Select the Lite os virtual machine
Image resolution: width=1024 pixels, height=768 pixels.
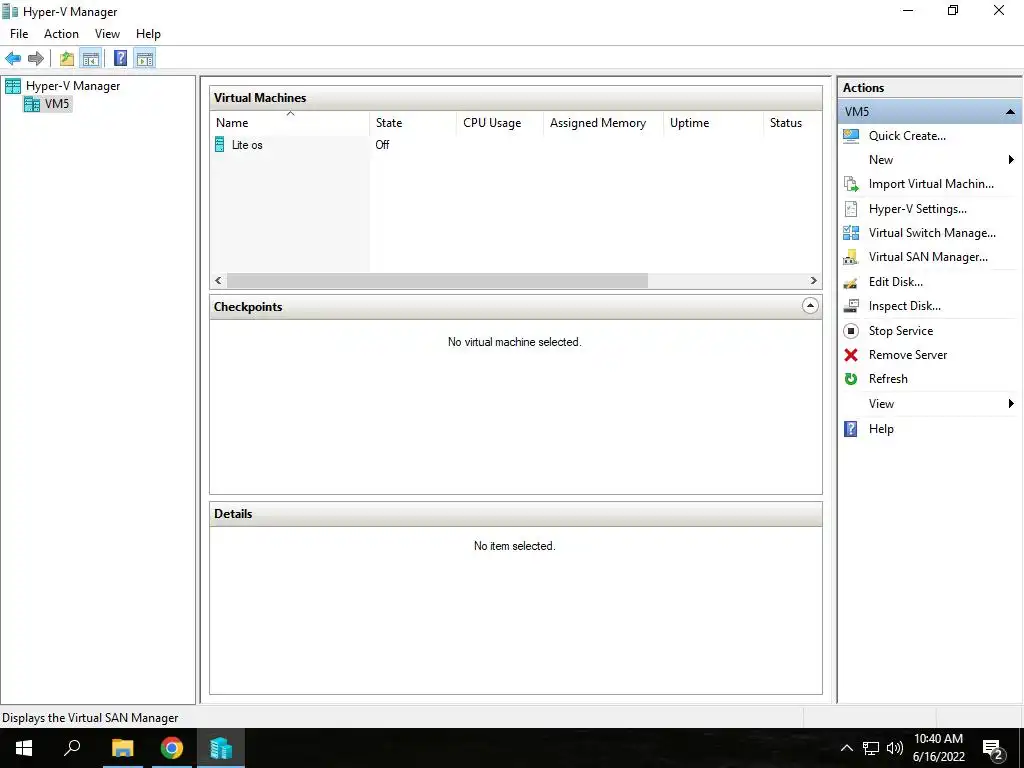pos(247,145)
